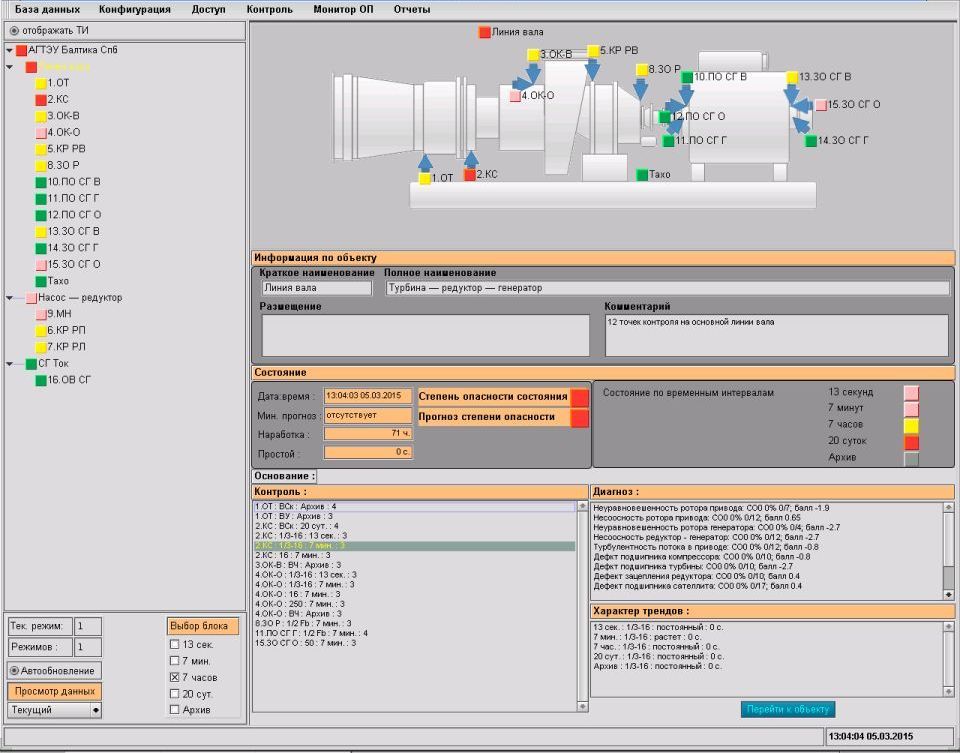Click the Перейти к объекту button
This screenshot has height=753, width=960.
tap(788, 709)
